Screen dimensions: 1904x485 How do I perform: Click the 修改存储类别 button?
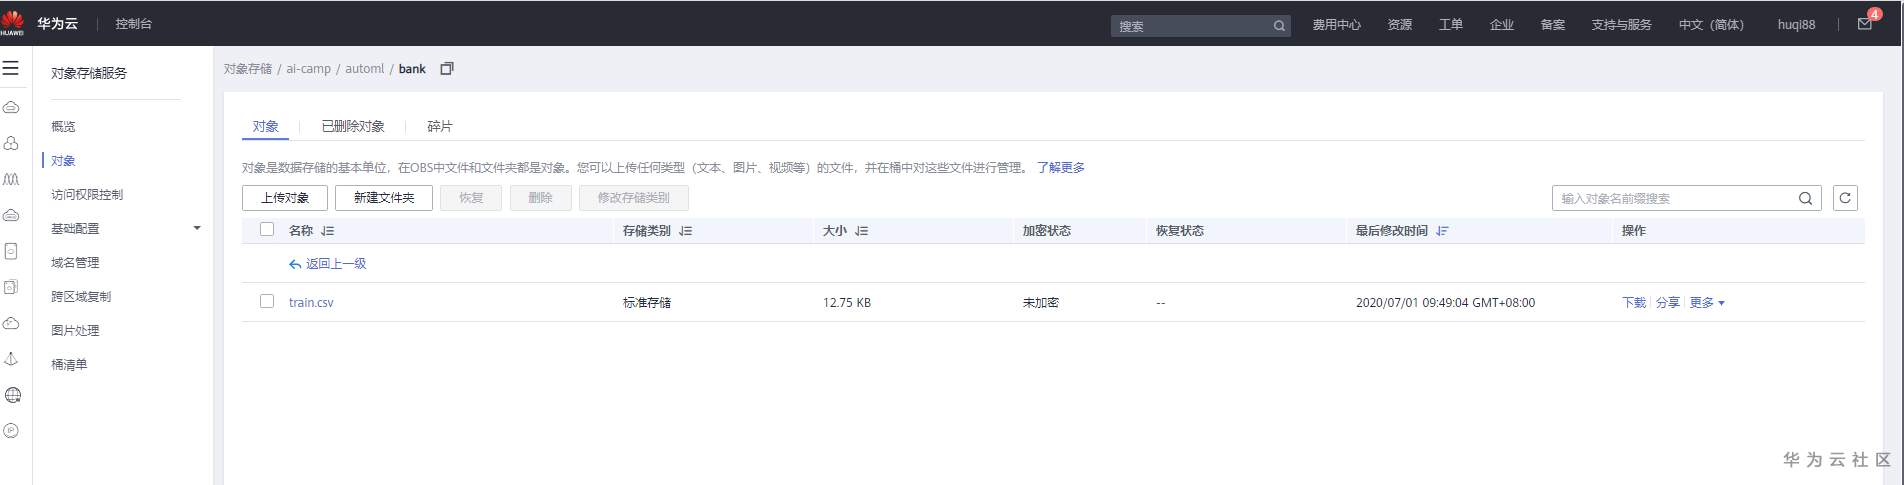633,198
